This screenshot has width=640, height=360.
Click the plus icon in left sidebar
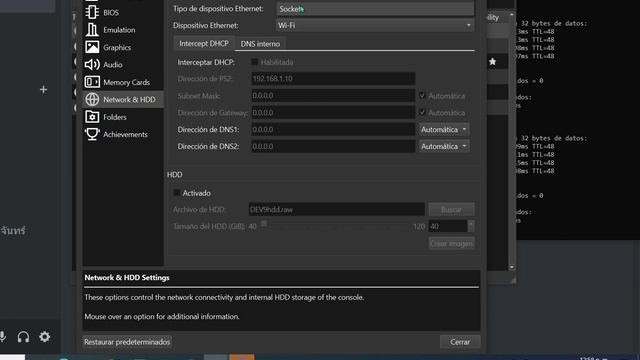(x=43, y=89)
